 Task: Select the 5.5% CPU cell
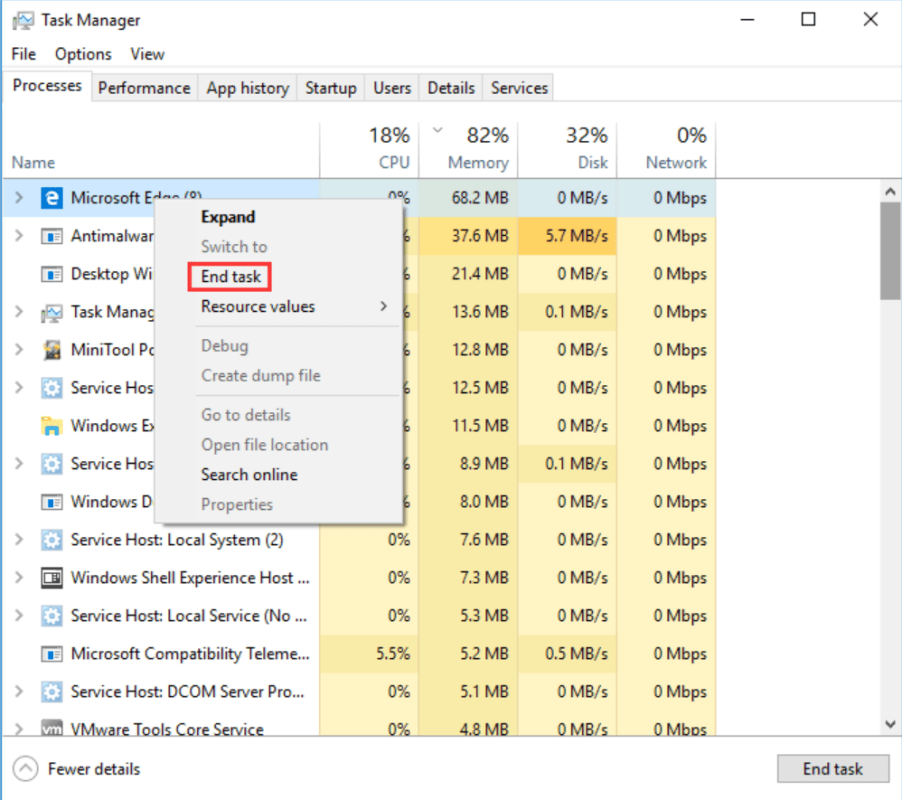coord(369,653)
